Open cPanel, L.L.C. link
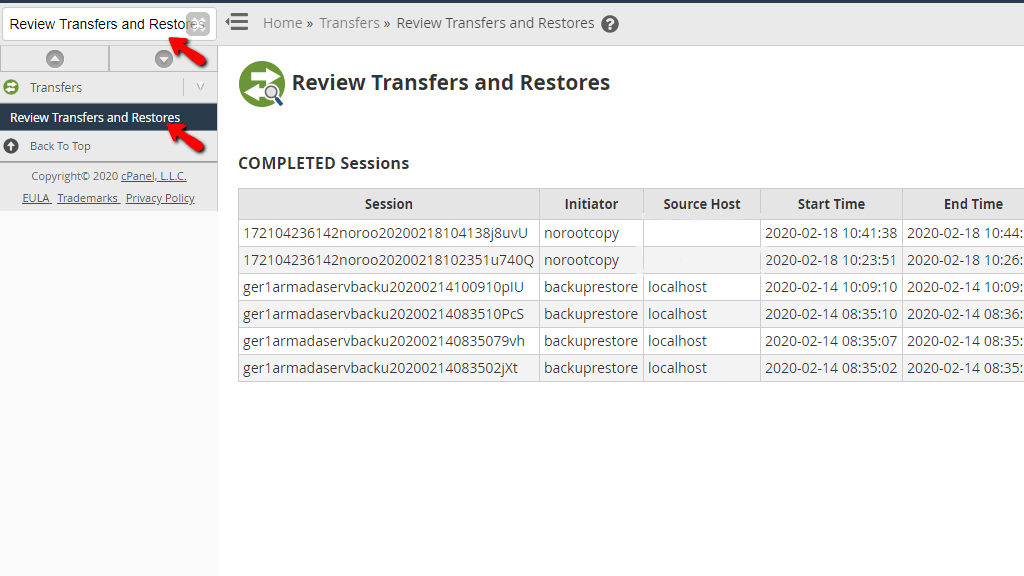The width and height of the screenshot is (1024, 576). tap(153, 176)
